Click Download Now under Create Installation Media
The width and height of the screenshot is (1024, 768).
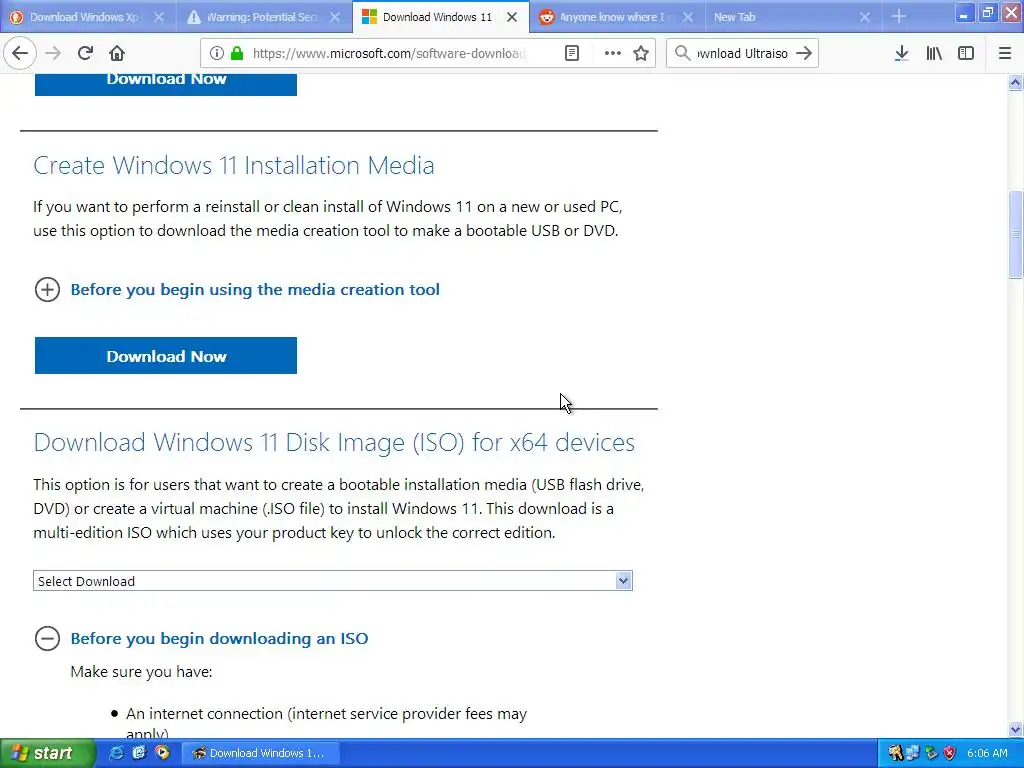(166, 356)
